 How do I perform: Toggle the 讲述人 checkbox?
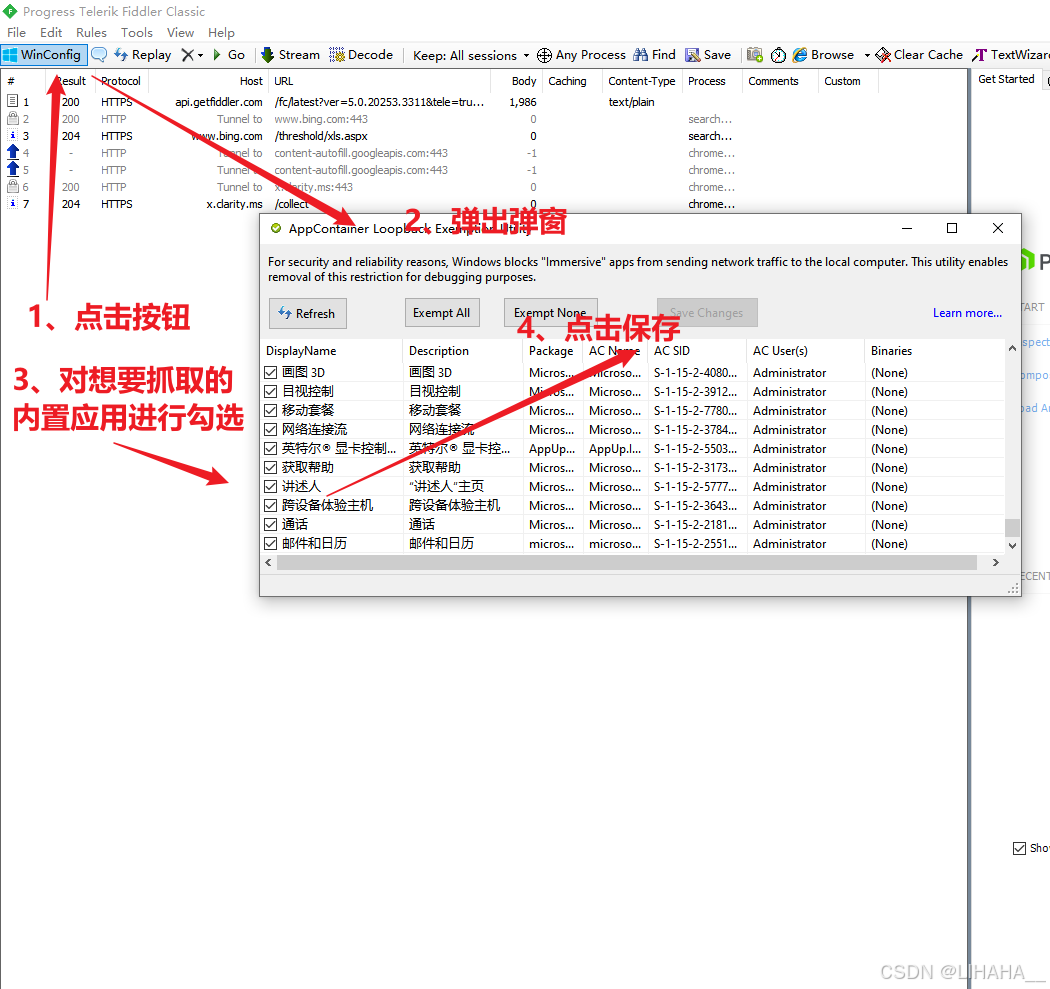point(271,487)
